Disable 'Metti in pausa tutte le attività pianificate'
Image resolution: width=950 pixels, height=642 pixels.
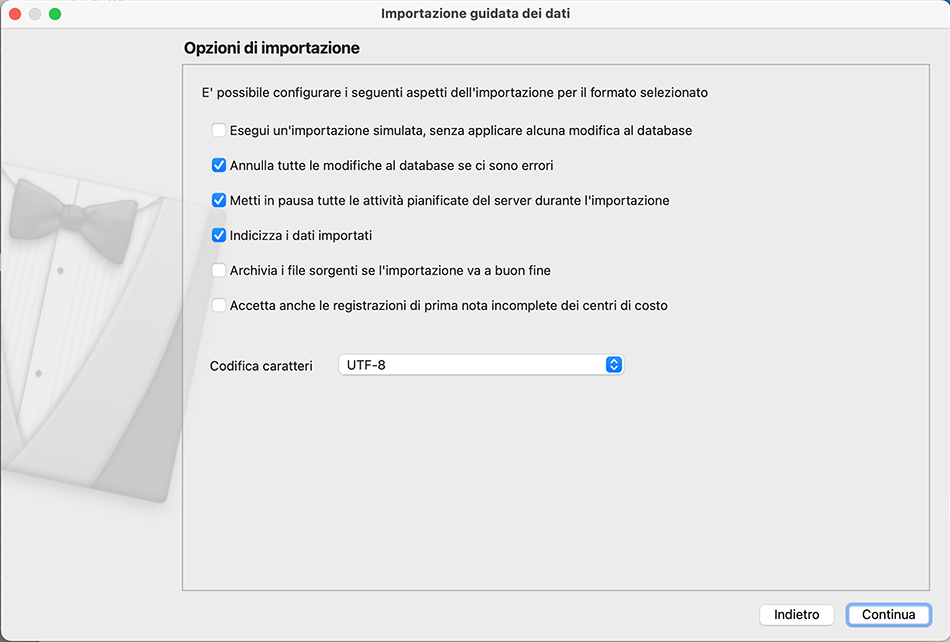tap(219, 200)
